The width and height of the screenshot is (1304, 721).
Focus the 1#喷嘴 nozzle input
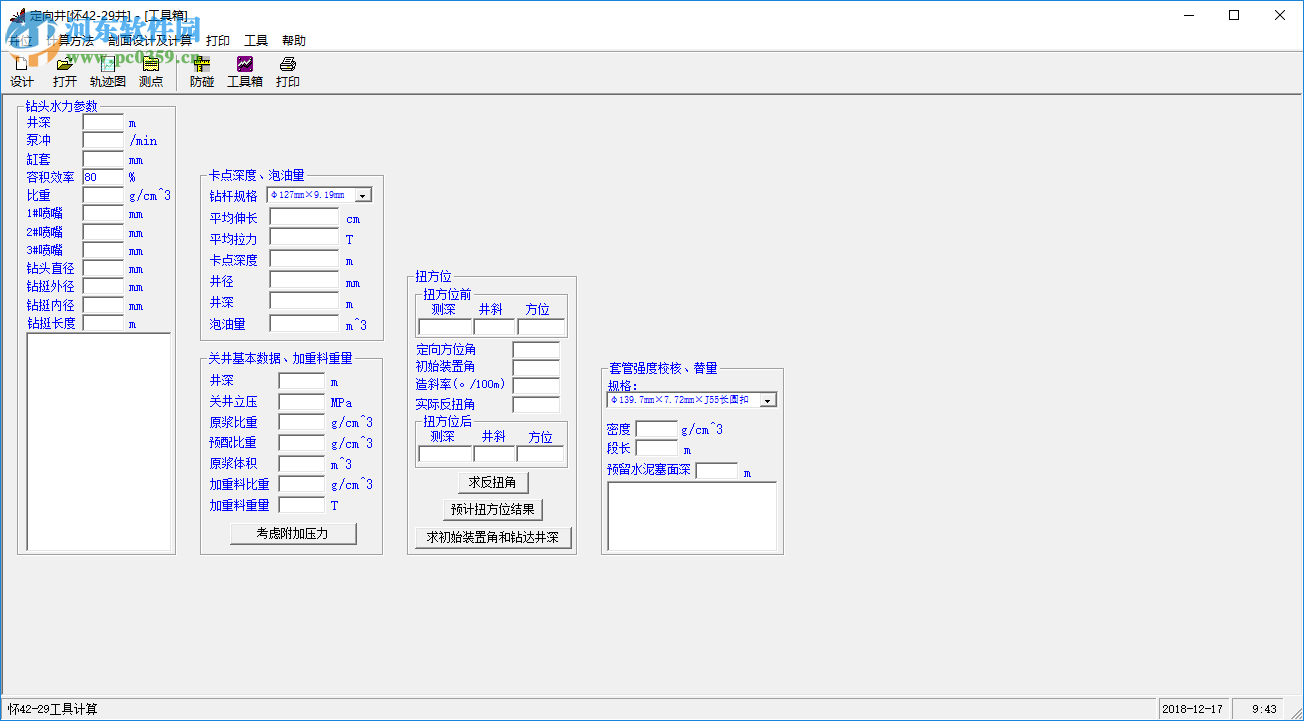pyautogui.click(x=103, y=214)
